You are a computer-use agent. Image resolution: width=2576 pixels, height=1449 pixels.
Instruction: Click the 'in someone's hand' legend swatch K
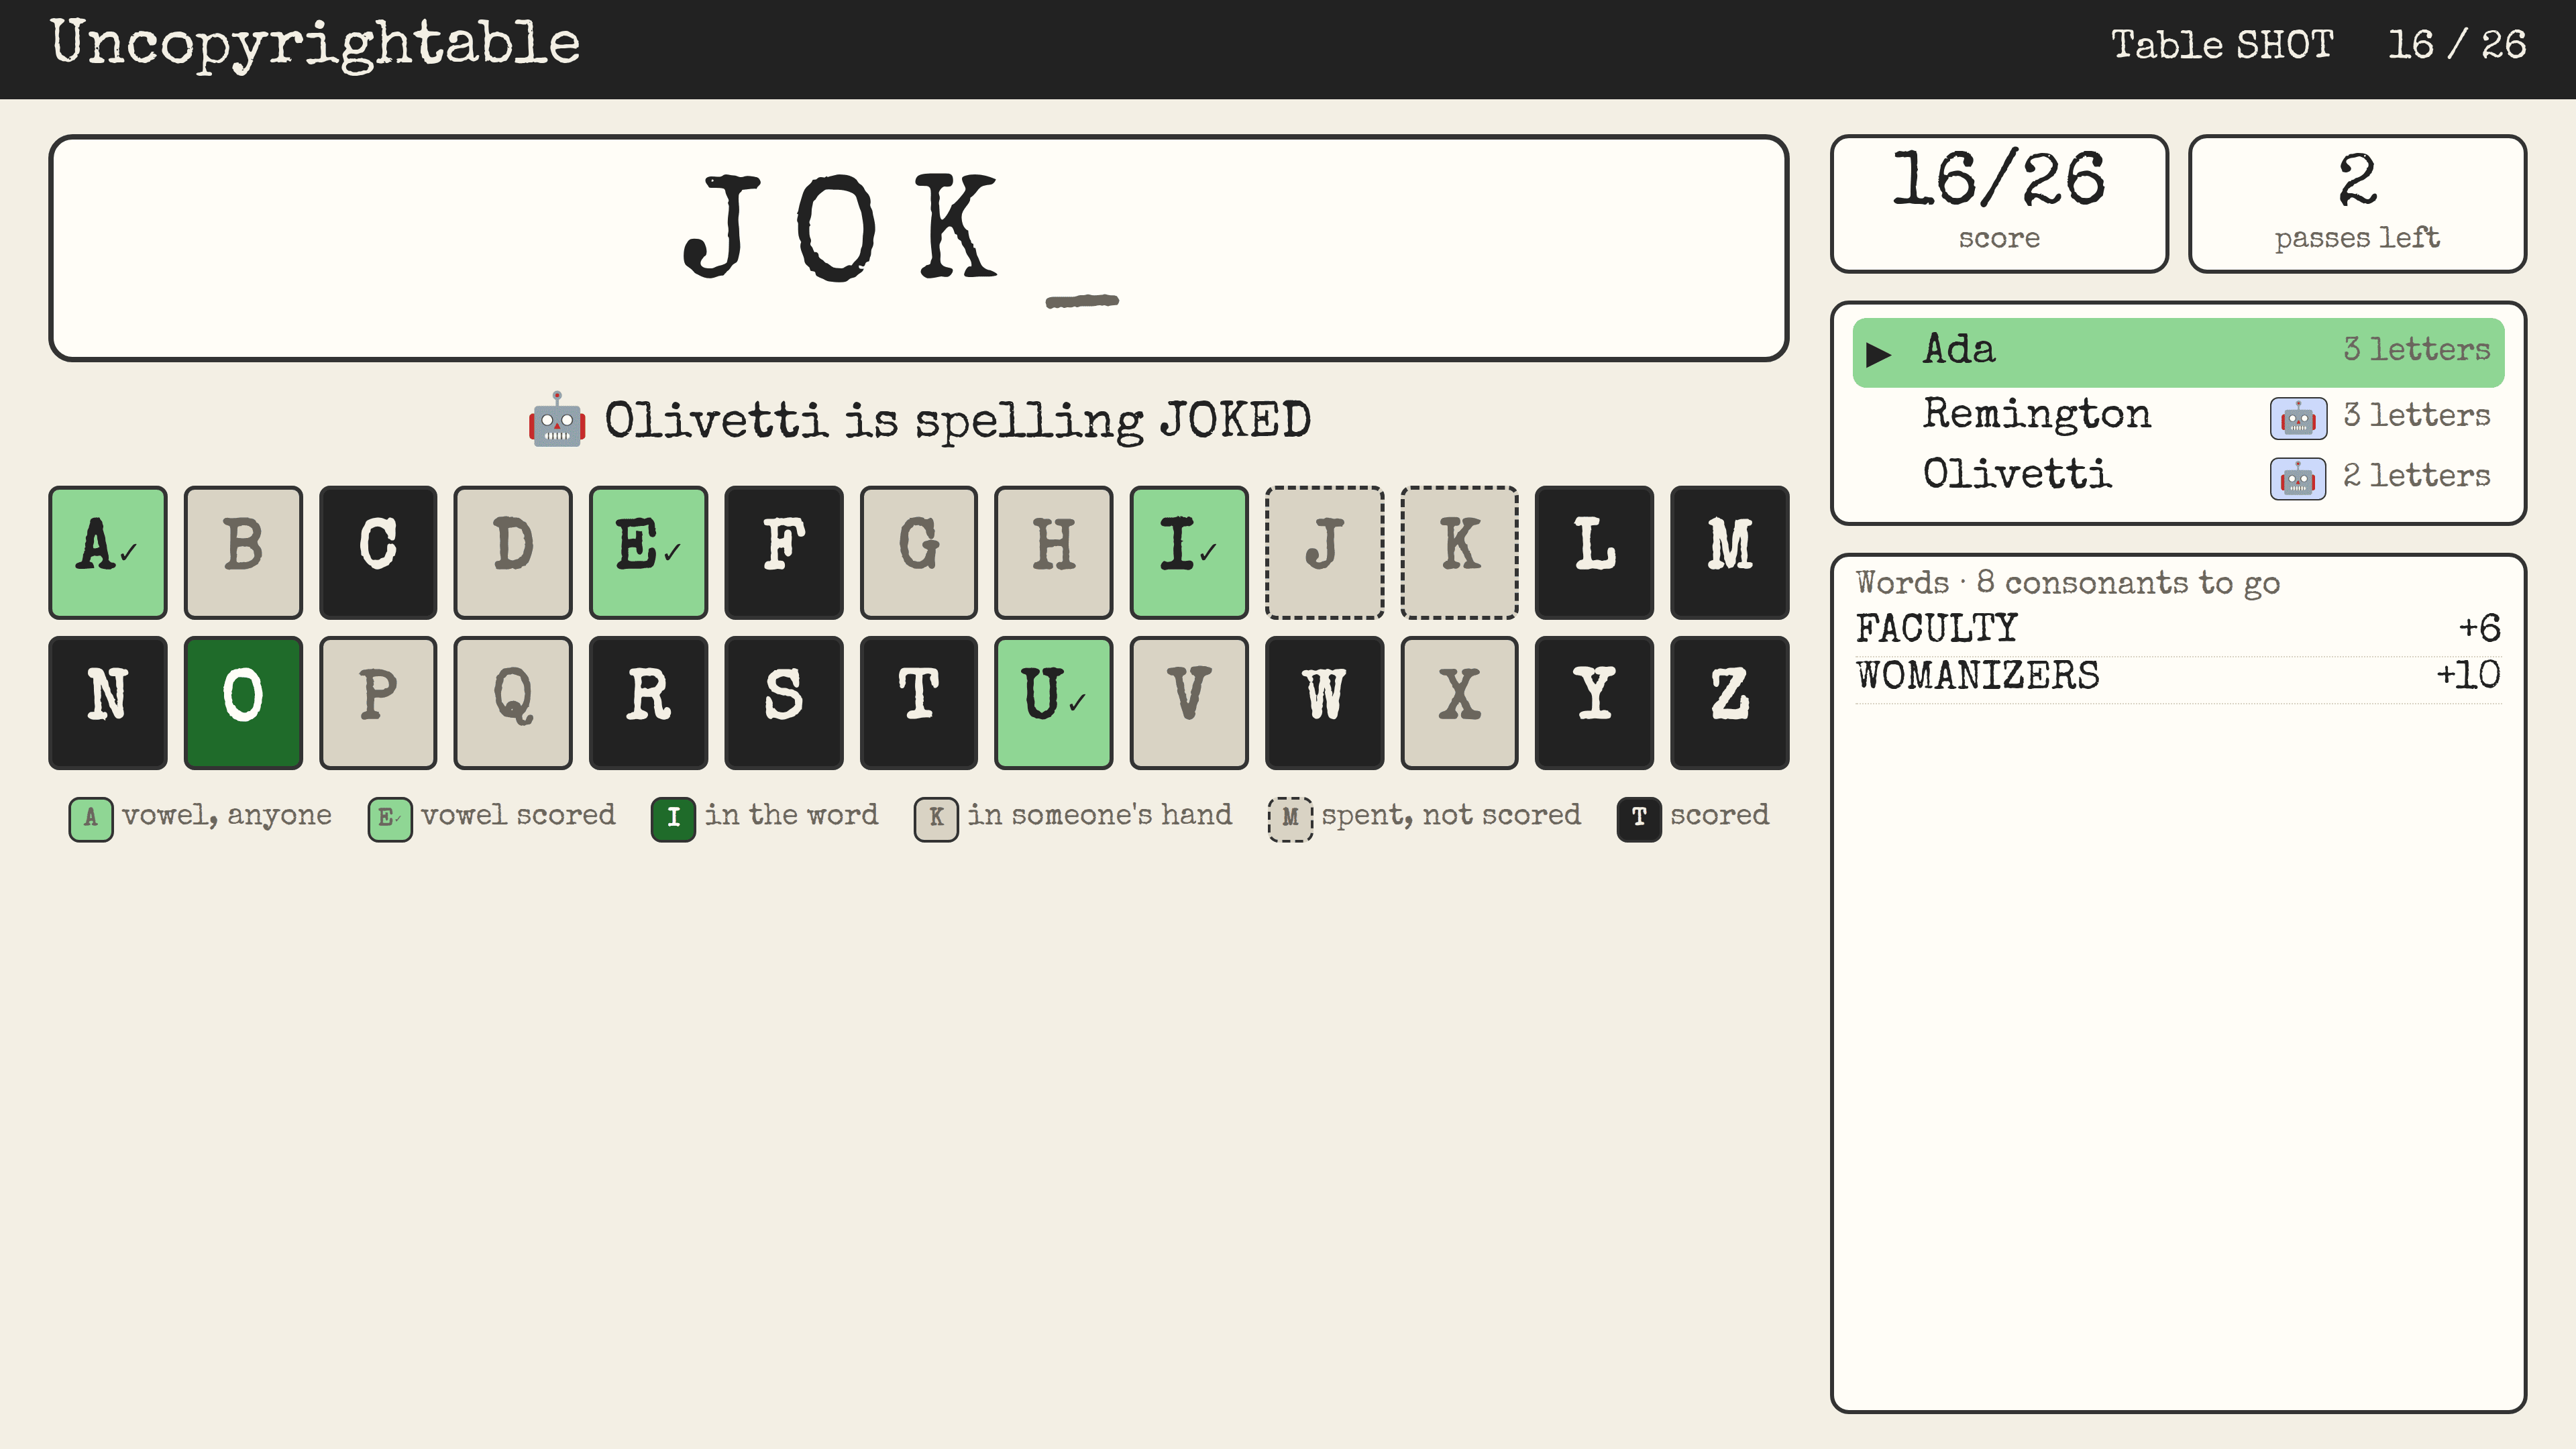pyautogui.click(x=936, y=819)
